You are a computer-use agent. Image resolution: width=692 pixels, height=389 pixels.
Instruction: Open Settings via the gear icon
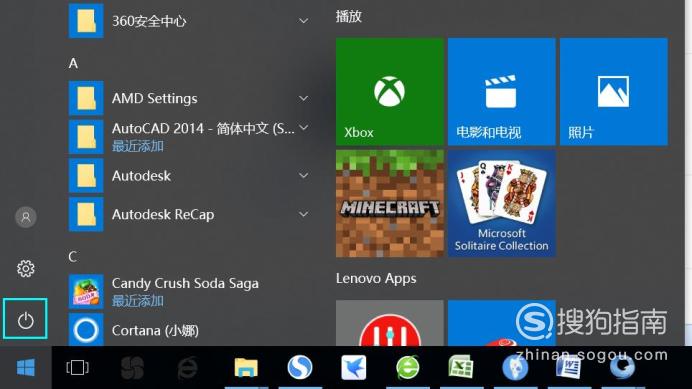coord(26,268)
